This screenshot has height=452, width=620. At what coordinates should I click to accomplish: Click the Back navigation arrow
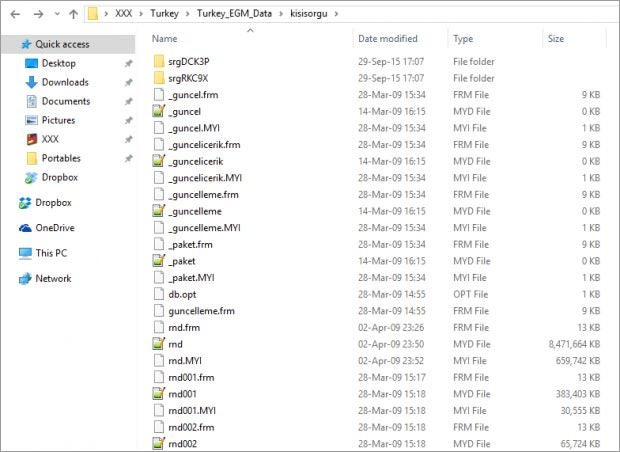(12, 15)
